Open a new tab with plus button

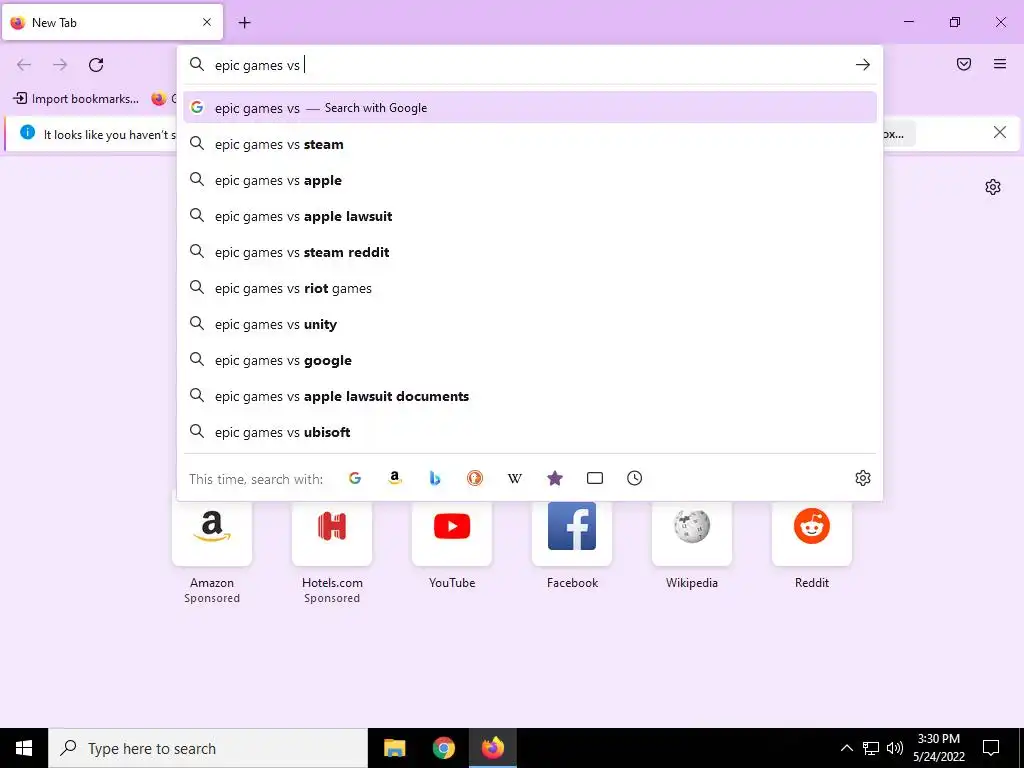(244, 23)
